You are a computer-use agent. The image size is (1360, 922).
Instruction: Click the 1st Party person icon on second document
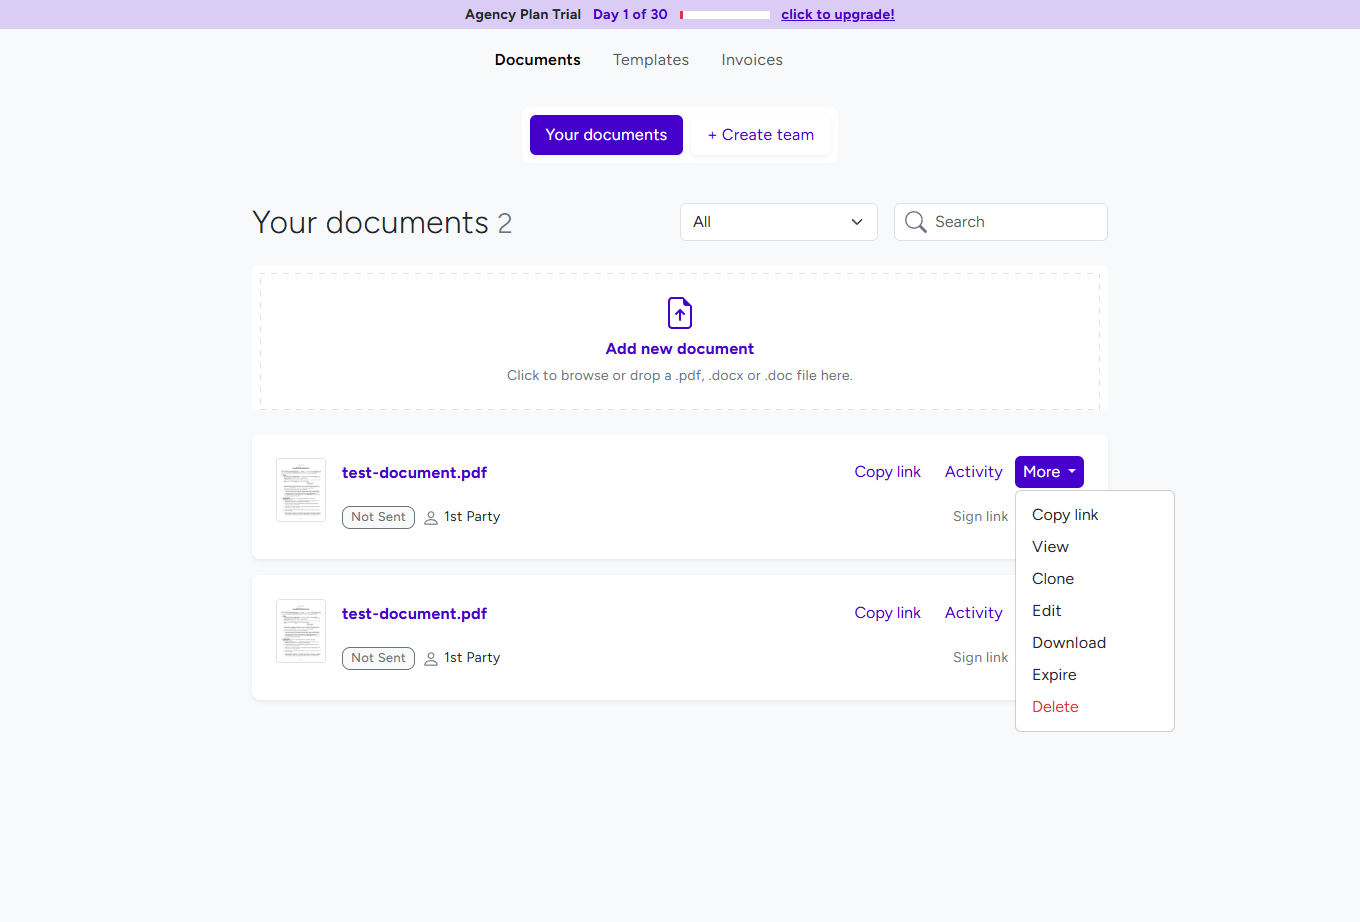pos(430,658)
